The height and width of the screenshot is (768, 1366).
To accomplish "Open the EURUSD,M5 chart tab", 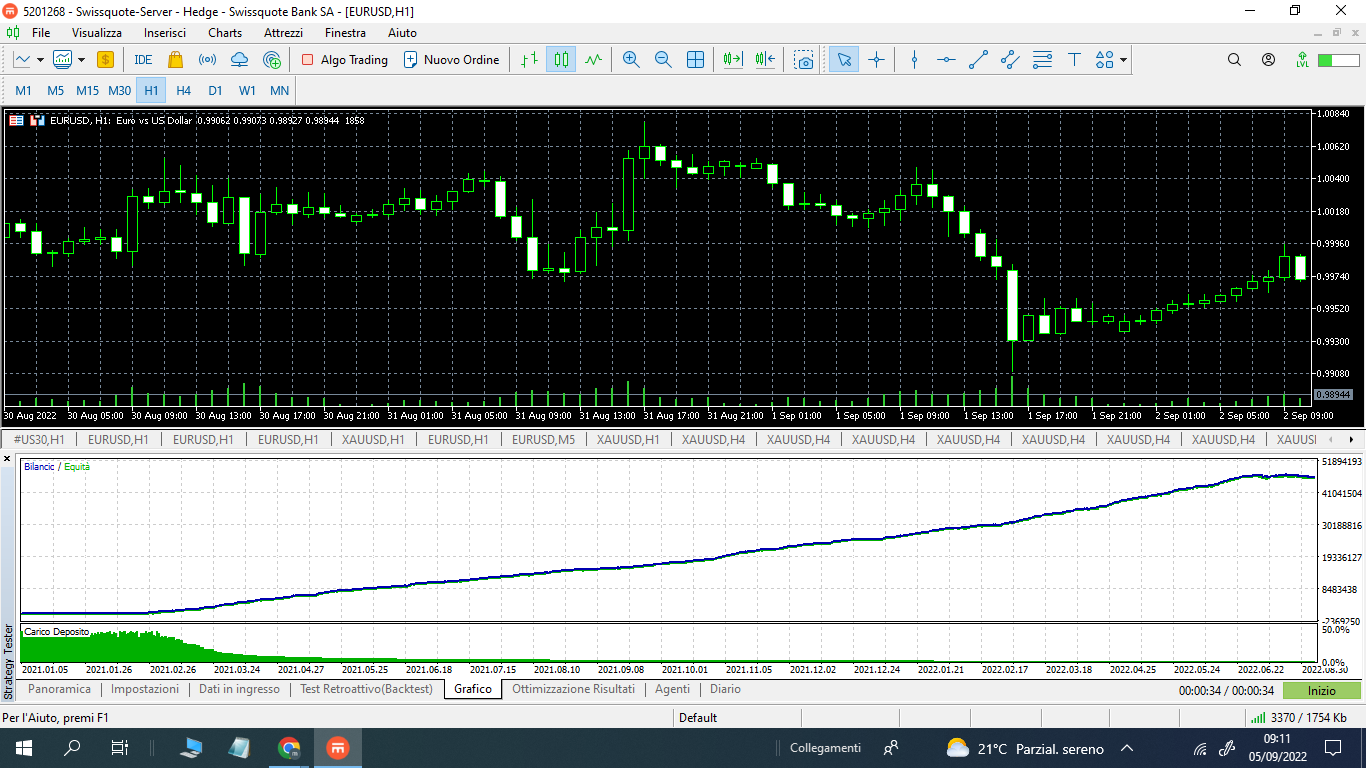I will [x=543, y=439].
